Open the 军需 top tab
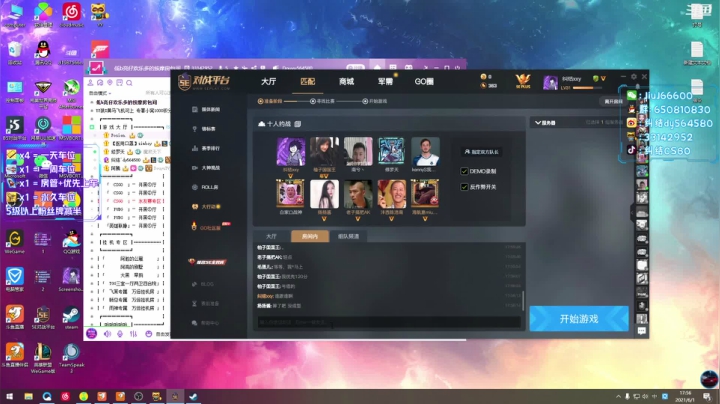720x404 pixels. pos(385,82)
